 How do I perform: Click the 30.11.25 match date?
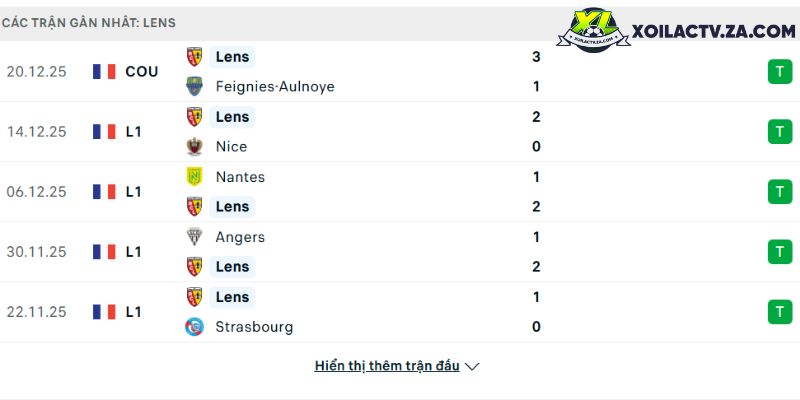click(36, 252)
